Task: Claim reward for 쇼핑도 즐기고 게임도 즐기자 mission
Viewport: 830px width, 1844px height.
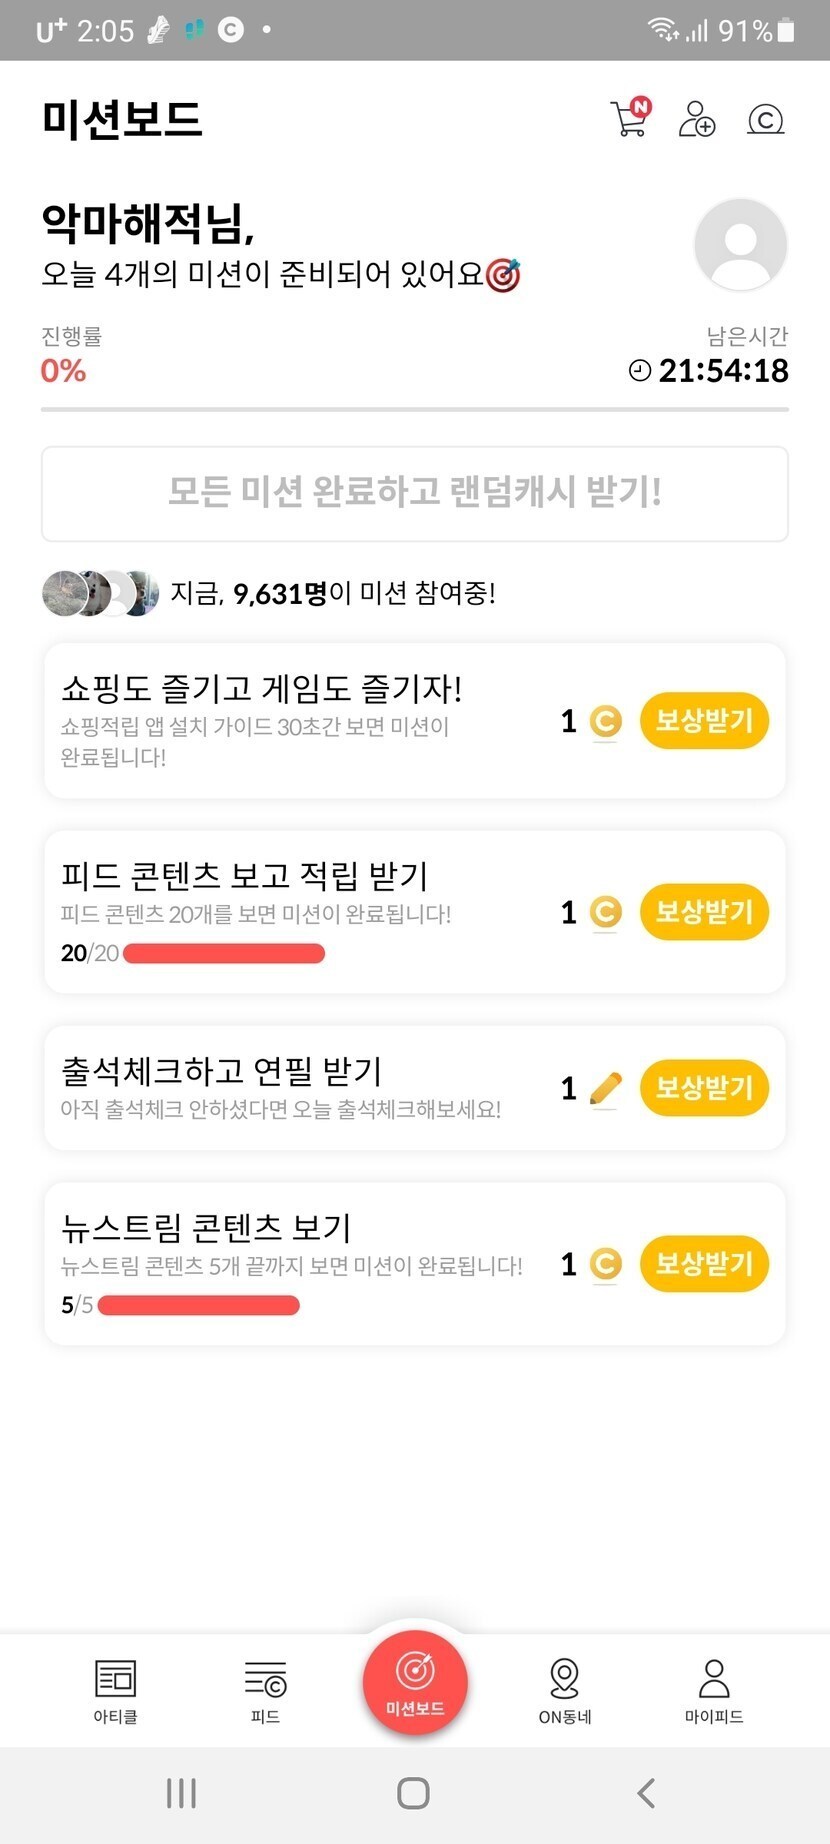Action: pos(704,720)
